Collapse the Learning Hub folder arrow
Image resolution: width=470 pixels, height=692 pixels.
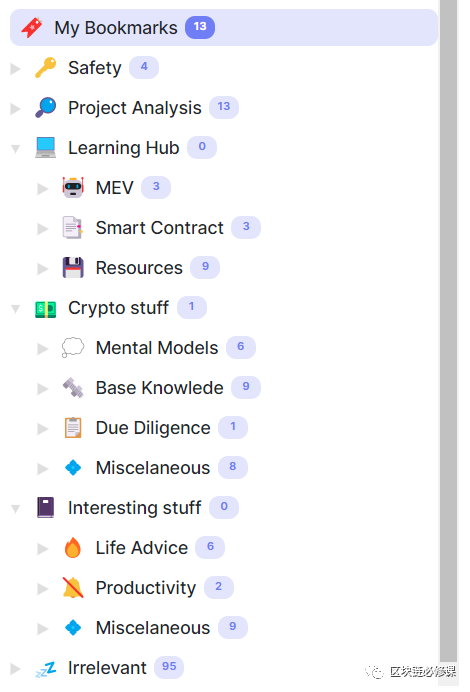[x=15, y=149]
